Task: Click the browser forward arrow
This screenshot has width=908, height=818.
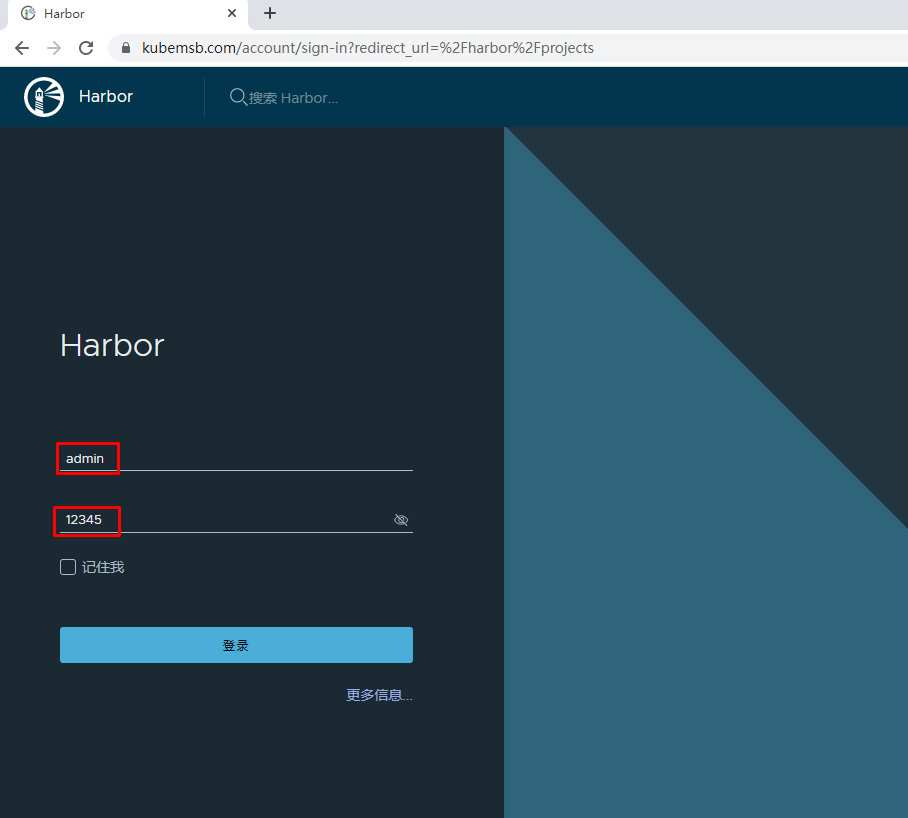Action: [x=54, y=47]
